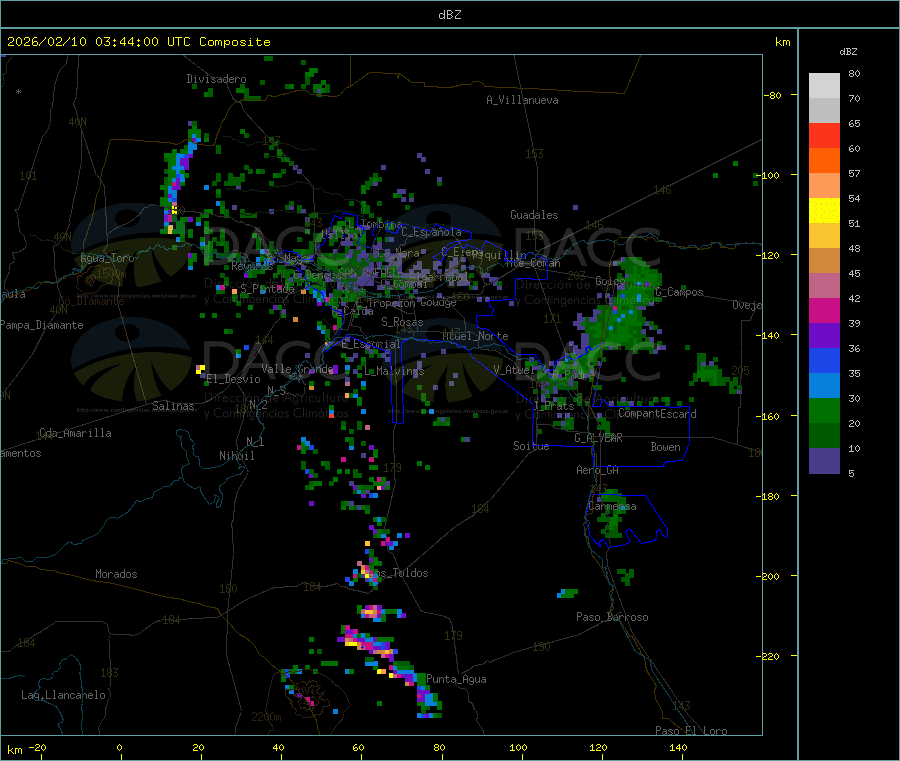Click the 'Atuel_Norte' location label
The width and height of the screenshot is (900, 761).
(475, 336)
